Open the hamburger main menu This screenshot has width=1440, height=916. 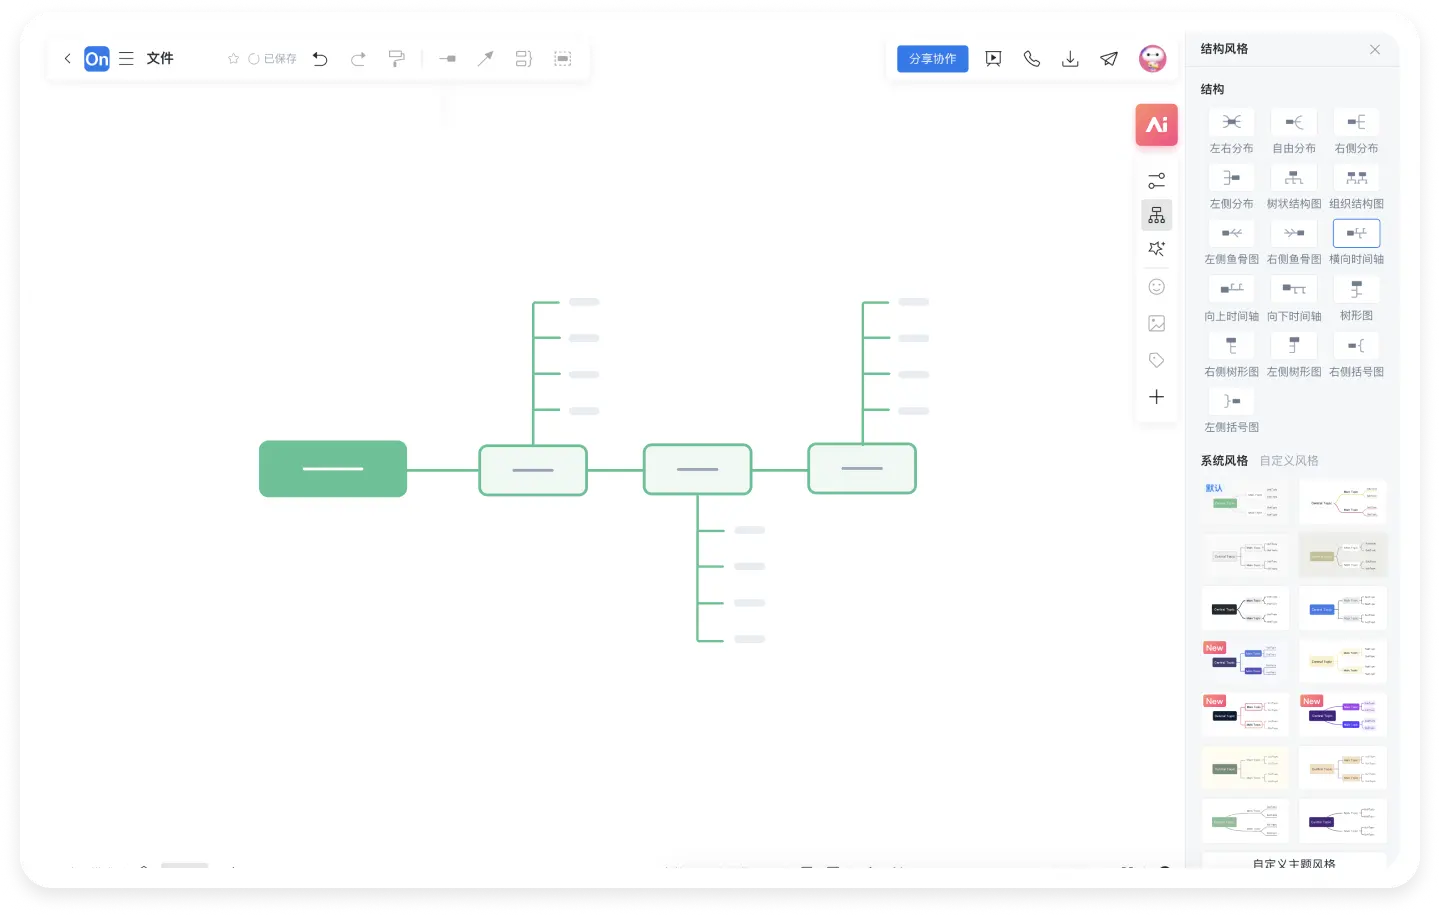tap(126, 59)
